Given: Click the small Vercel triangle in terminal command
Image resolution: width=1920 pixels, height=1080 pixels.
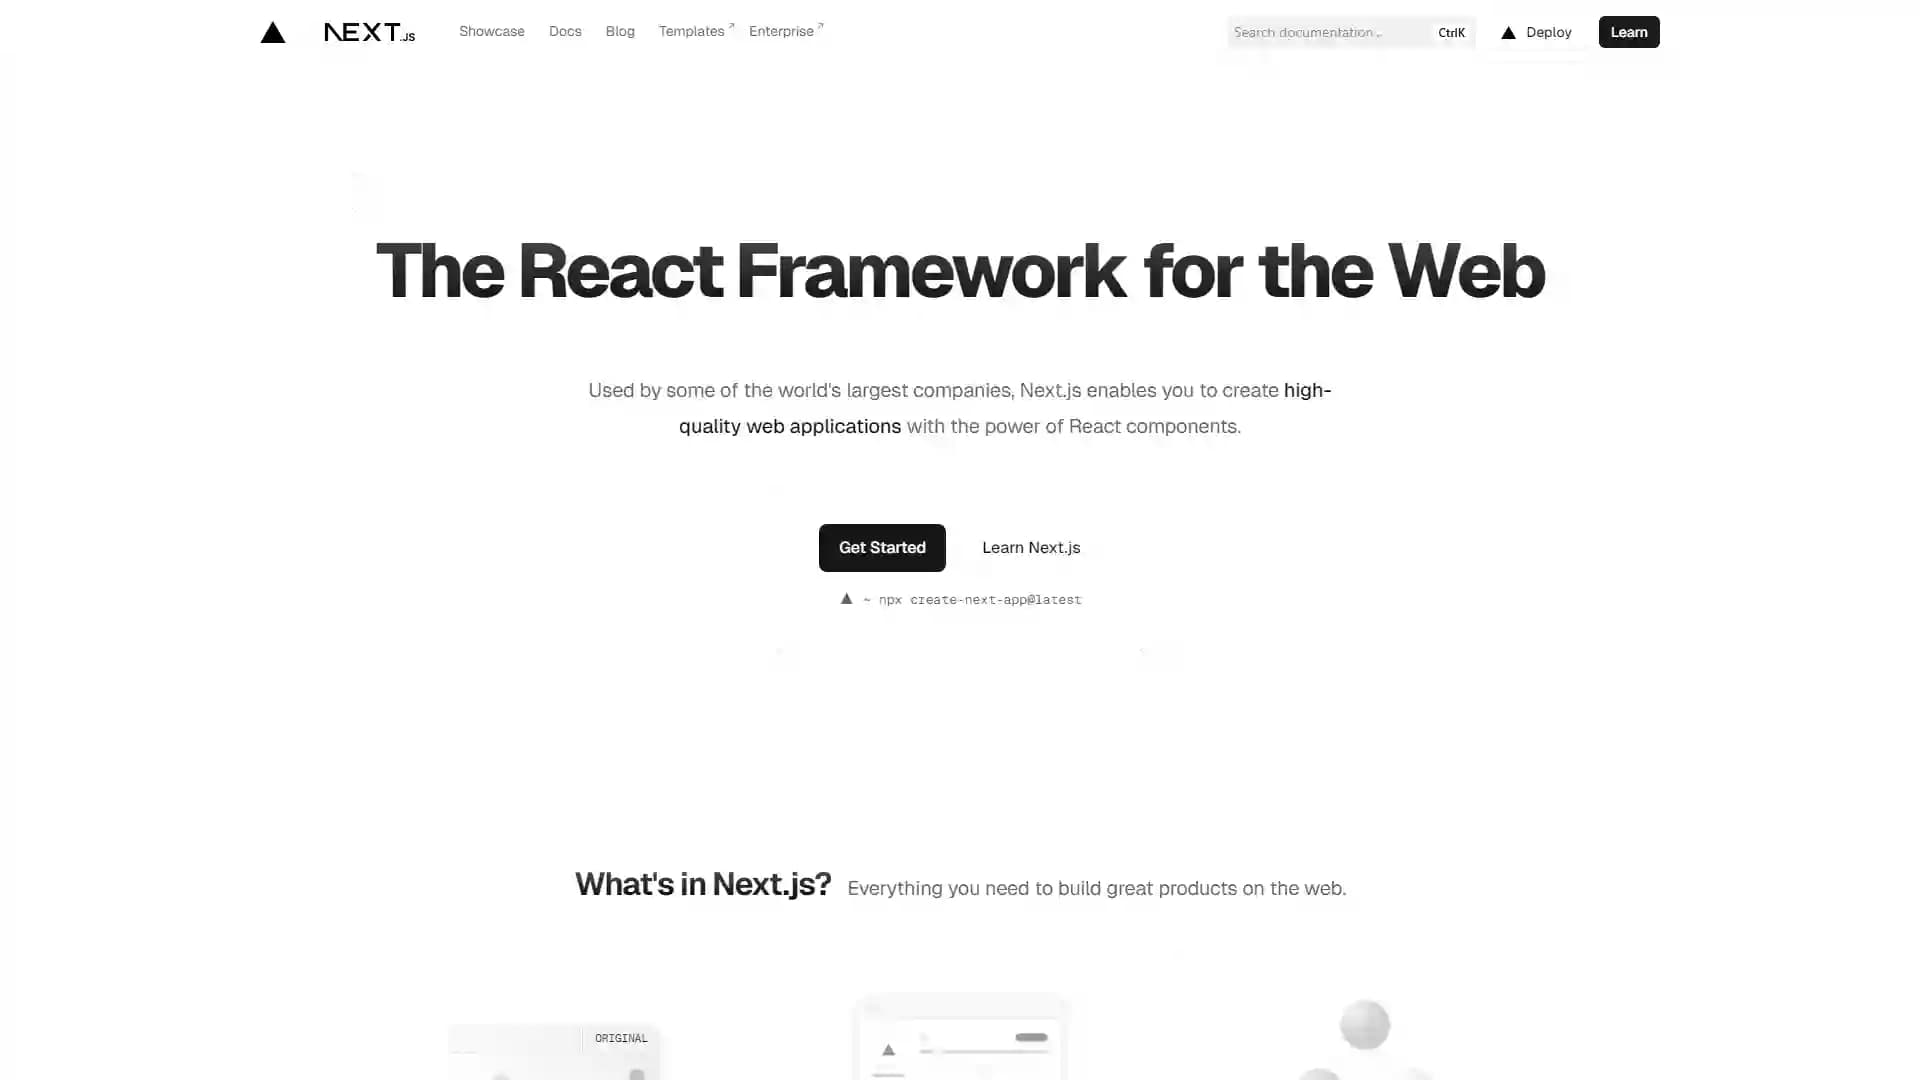Looking at the screenshot, I should point(845,599).
